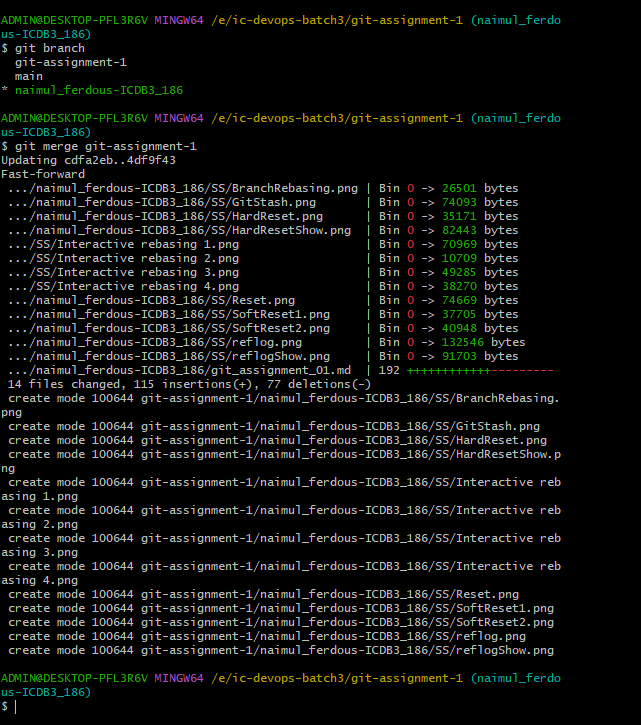Click the SS/Reset.png diffstat row
The height and width of the screenshot is (725, 641).
pyautogui.click(x=263, y=301)
